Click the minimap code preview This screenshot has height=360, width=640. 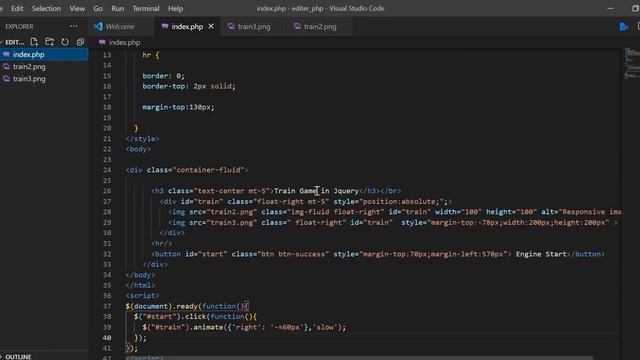coord(632,63)
